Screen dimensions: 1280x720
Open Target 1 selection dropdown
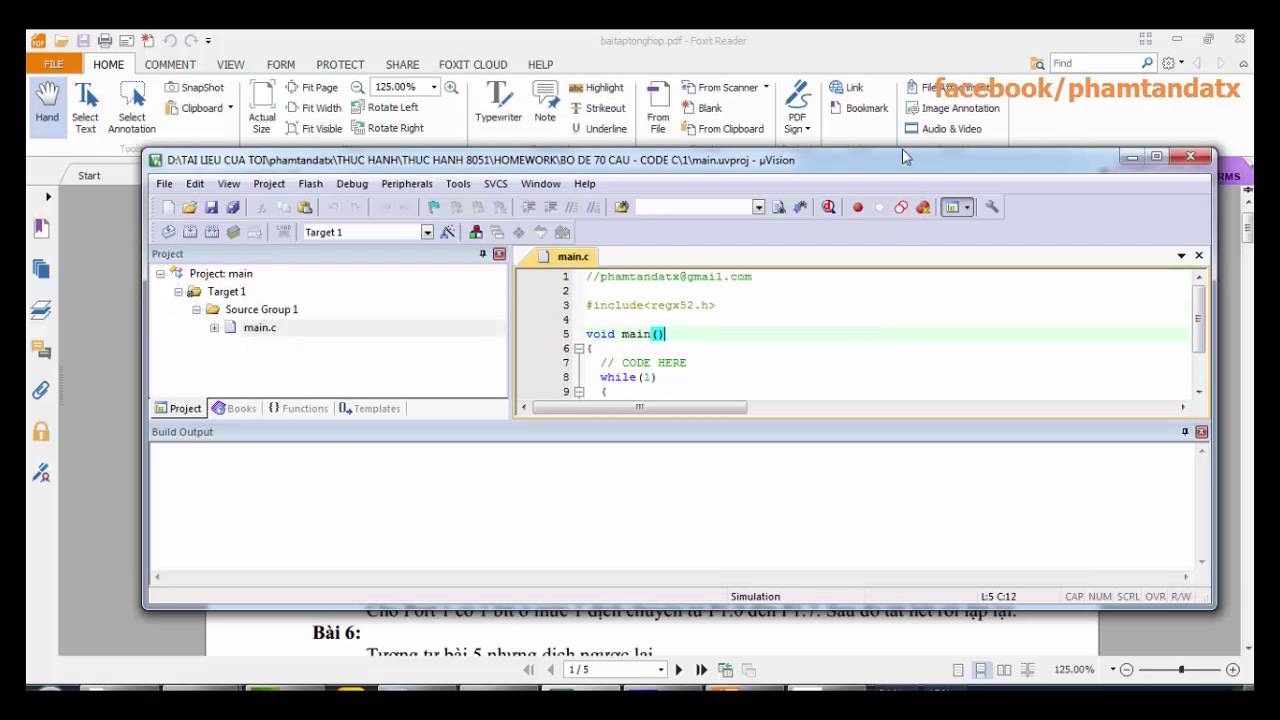coord(427,232)
